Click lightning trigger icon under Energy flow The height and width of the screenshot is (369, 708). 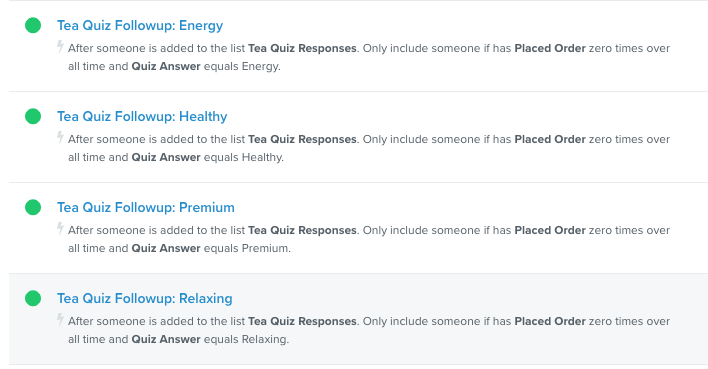[x=60, y=47]
